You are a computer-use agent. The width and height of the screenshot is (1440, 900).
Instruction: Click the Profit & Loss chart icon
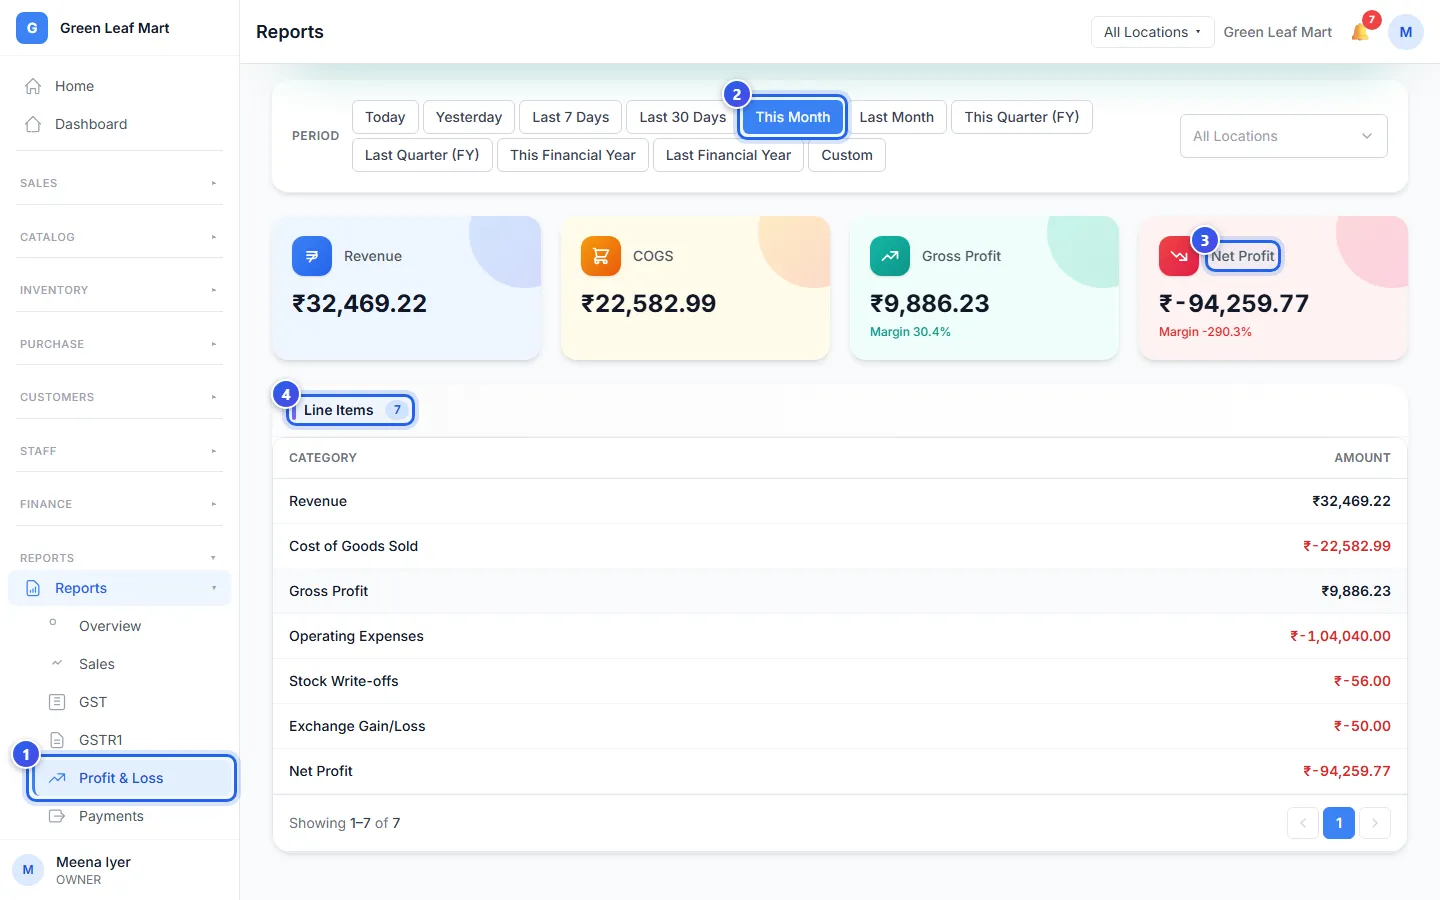[x=57, y=778]
